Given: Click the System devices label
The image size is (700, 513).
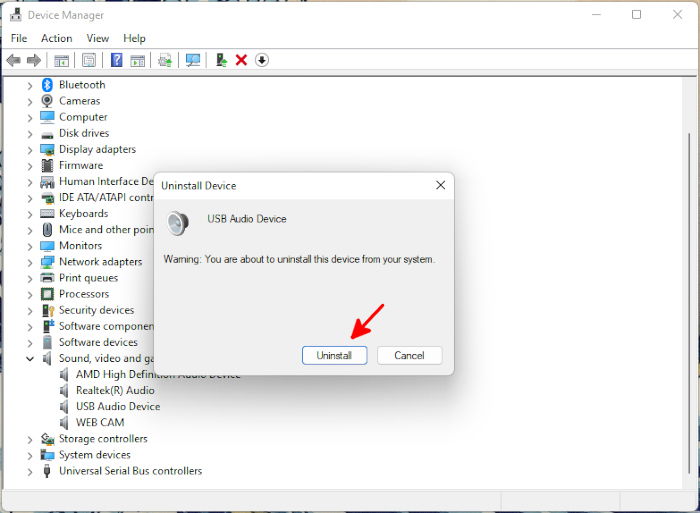Looking at the screenshot, I should 95,455.
